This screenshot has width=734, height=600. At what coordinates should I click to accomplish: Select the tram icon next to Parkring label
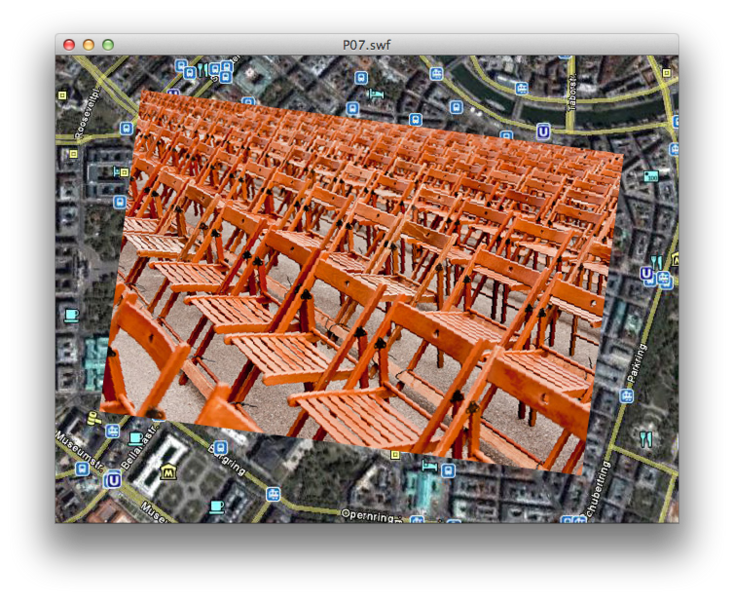627,396
